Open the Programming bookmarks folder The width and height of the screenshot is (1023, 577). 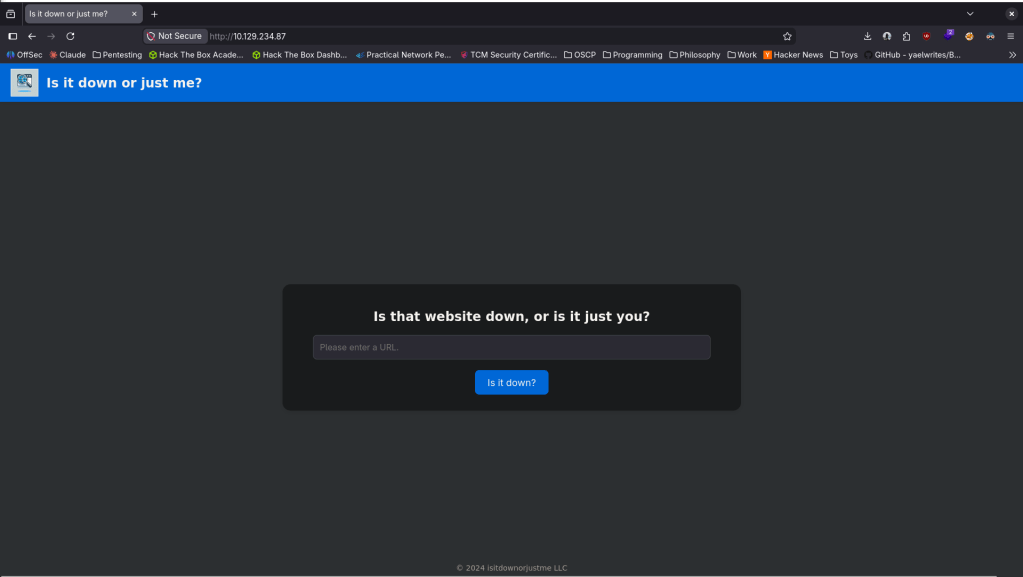632,55
